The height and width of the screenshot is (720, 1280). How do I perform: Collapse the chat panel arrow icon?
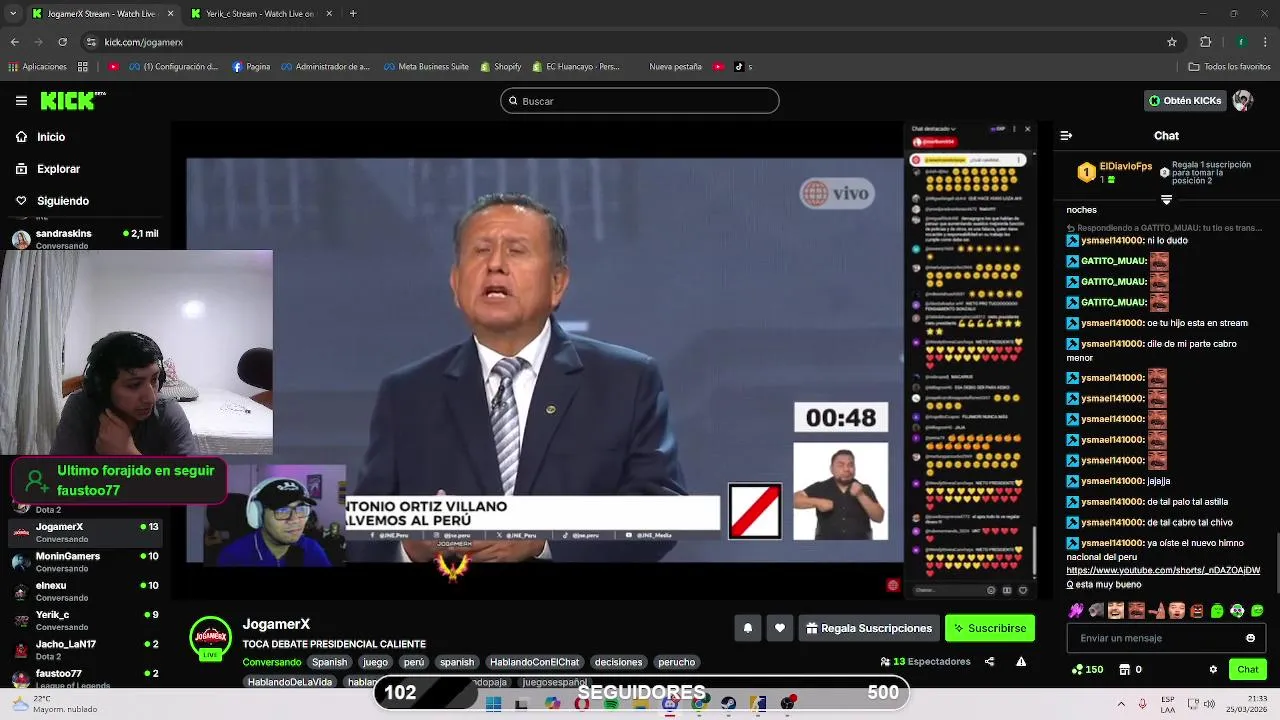tap(1066, 136)
